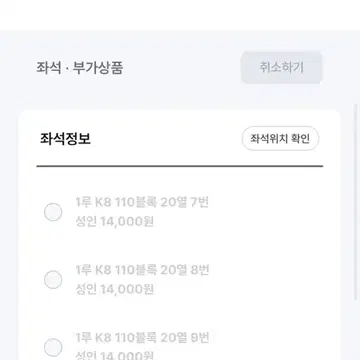
Task: Click the divider line below 좌석정보
Action: click(180, 166)
